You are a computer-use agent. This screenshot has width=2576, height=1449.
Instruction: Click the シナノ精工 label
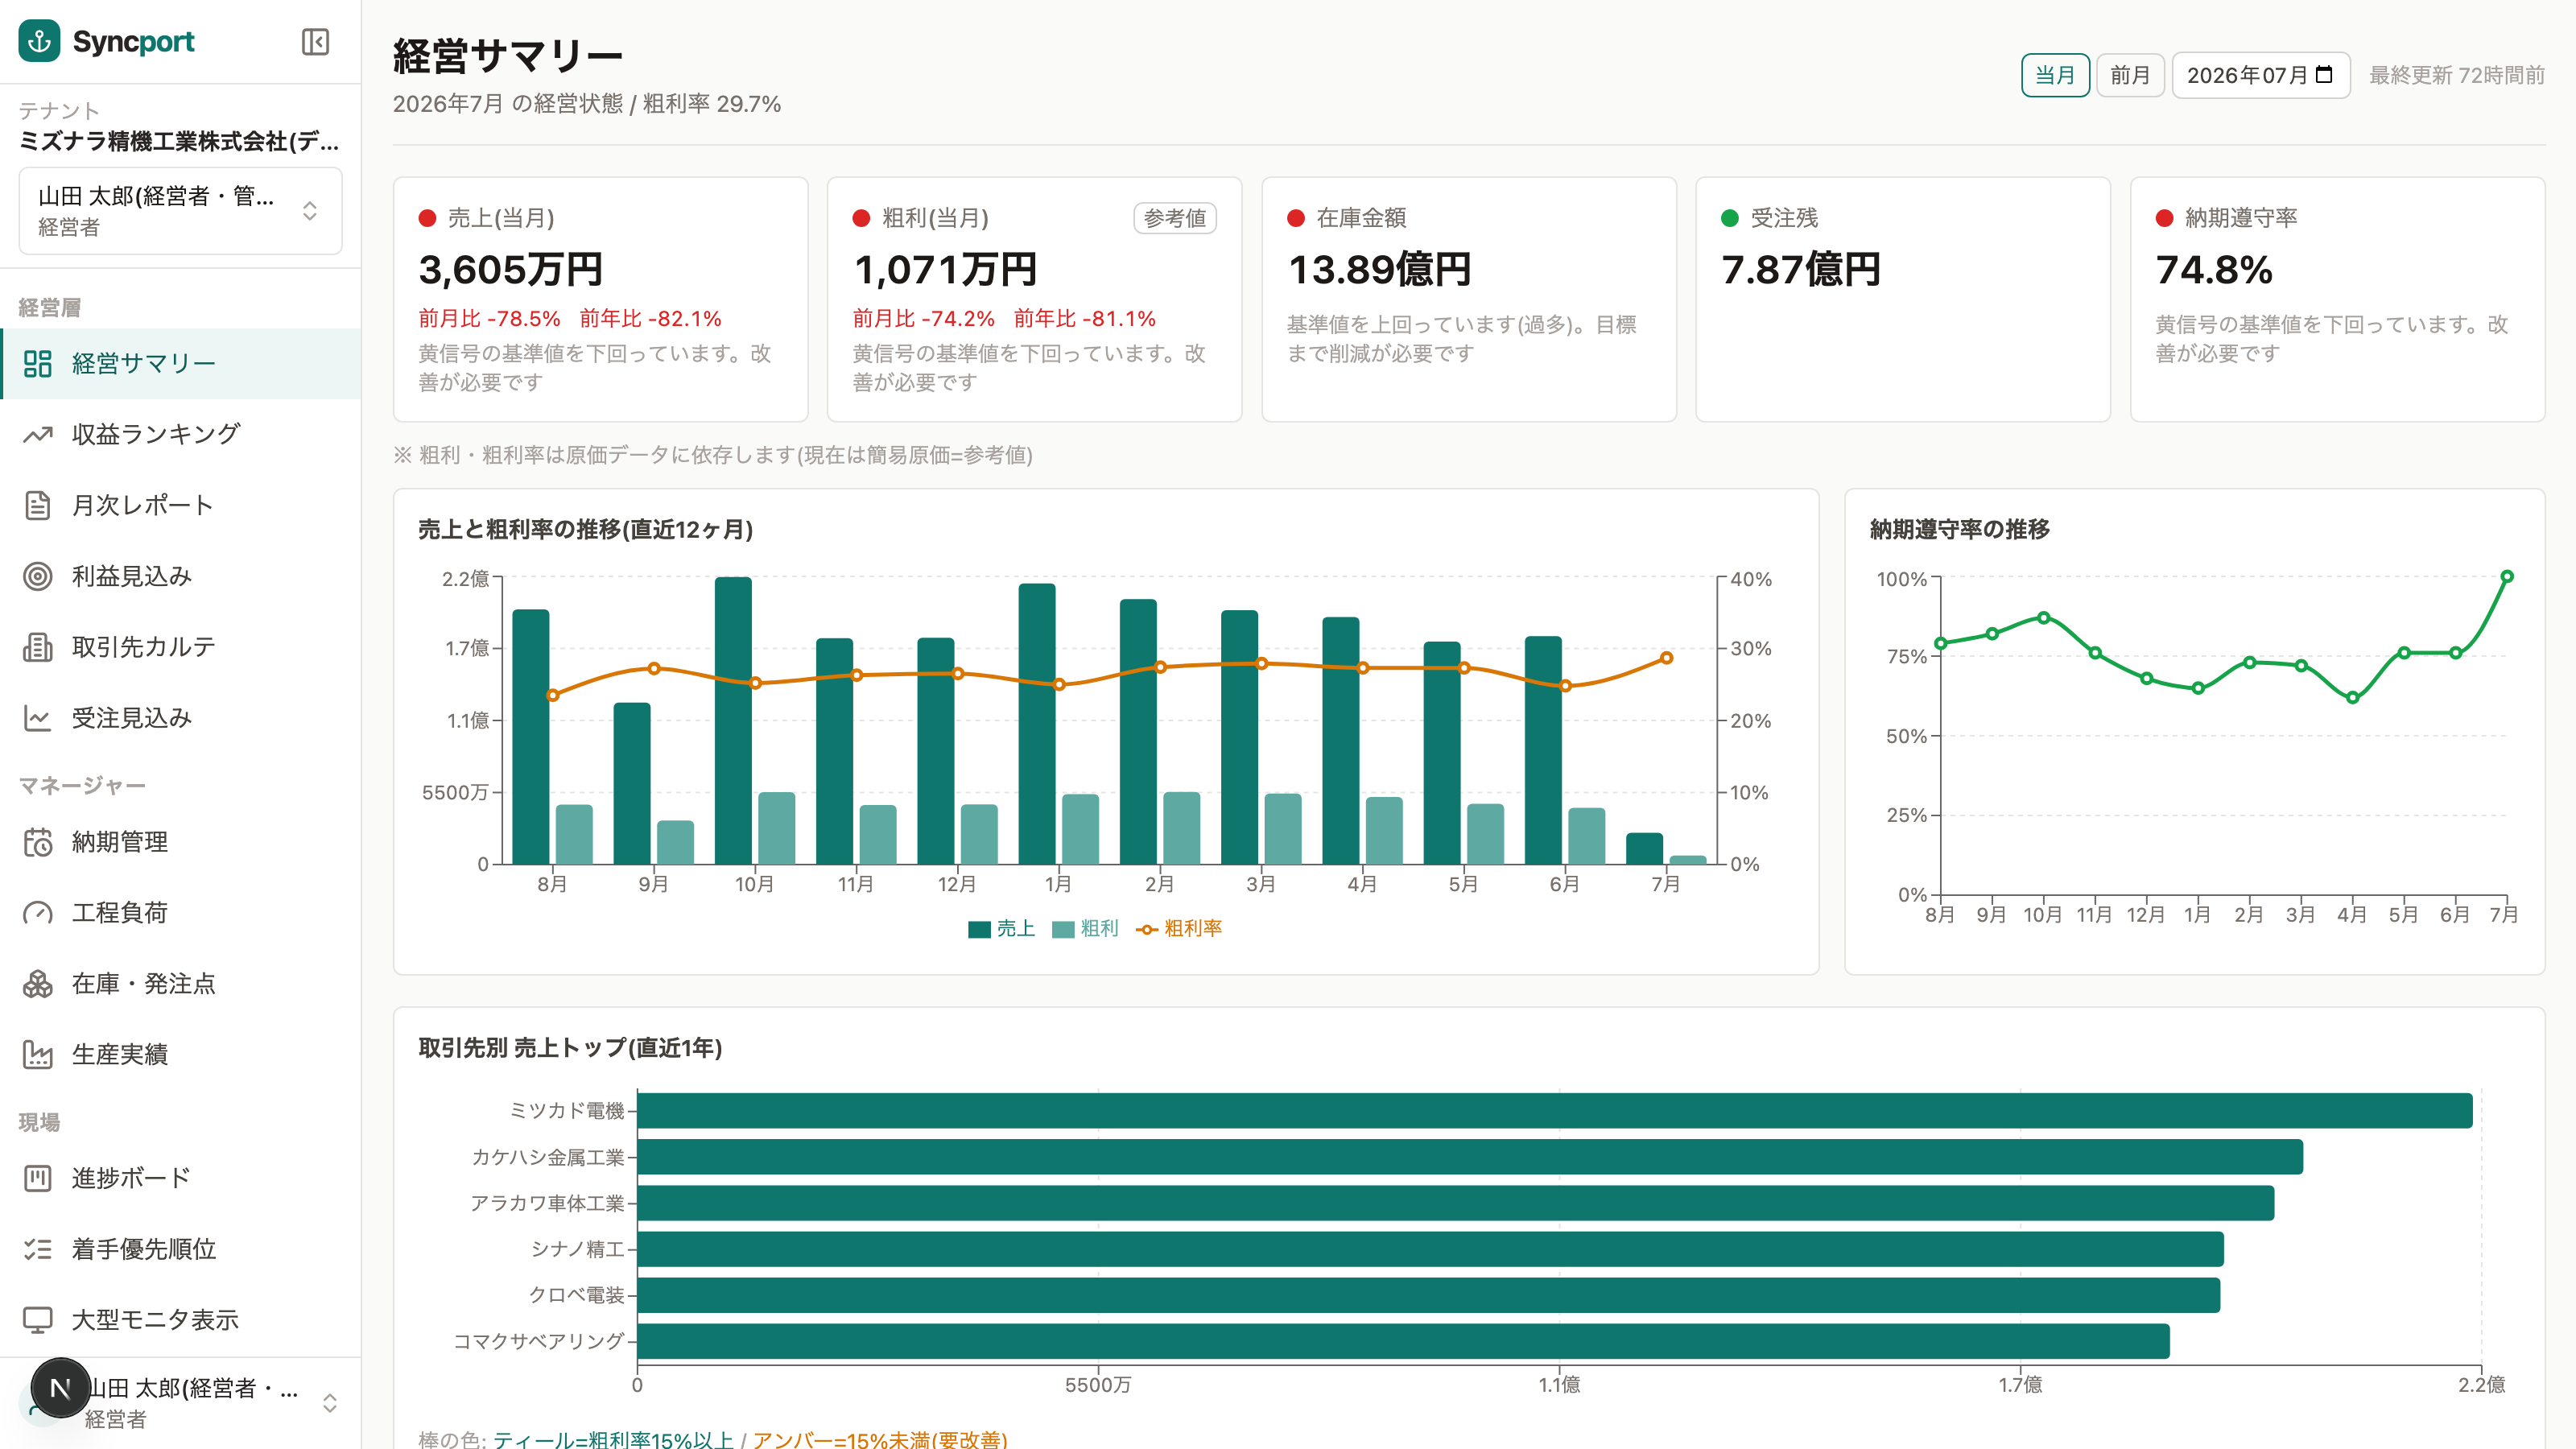pos(577,1249)
